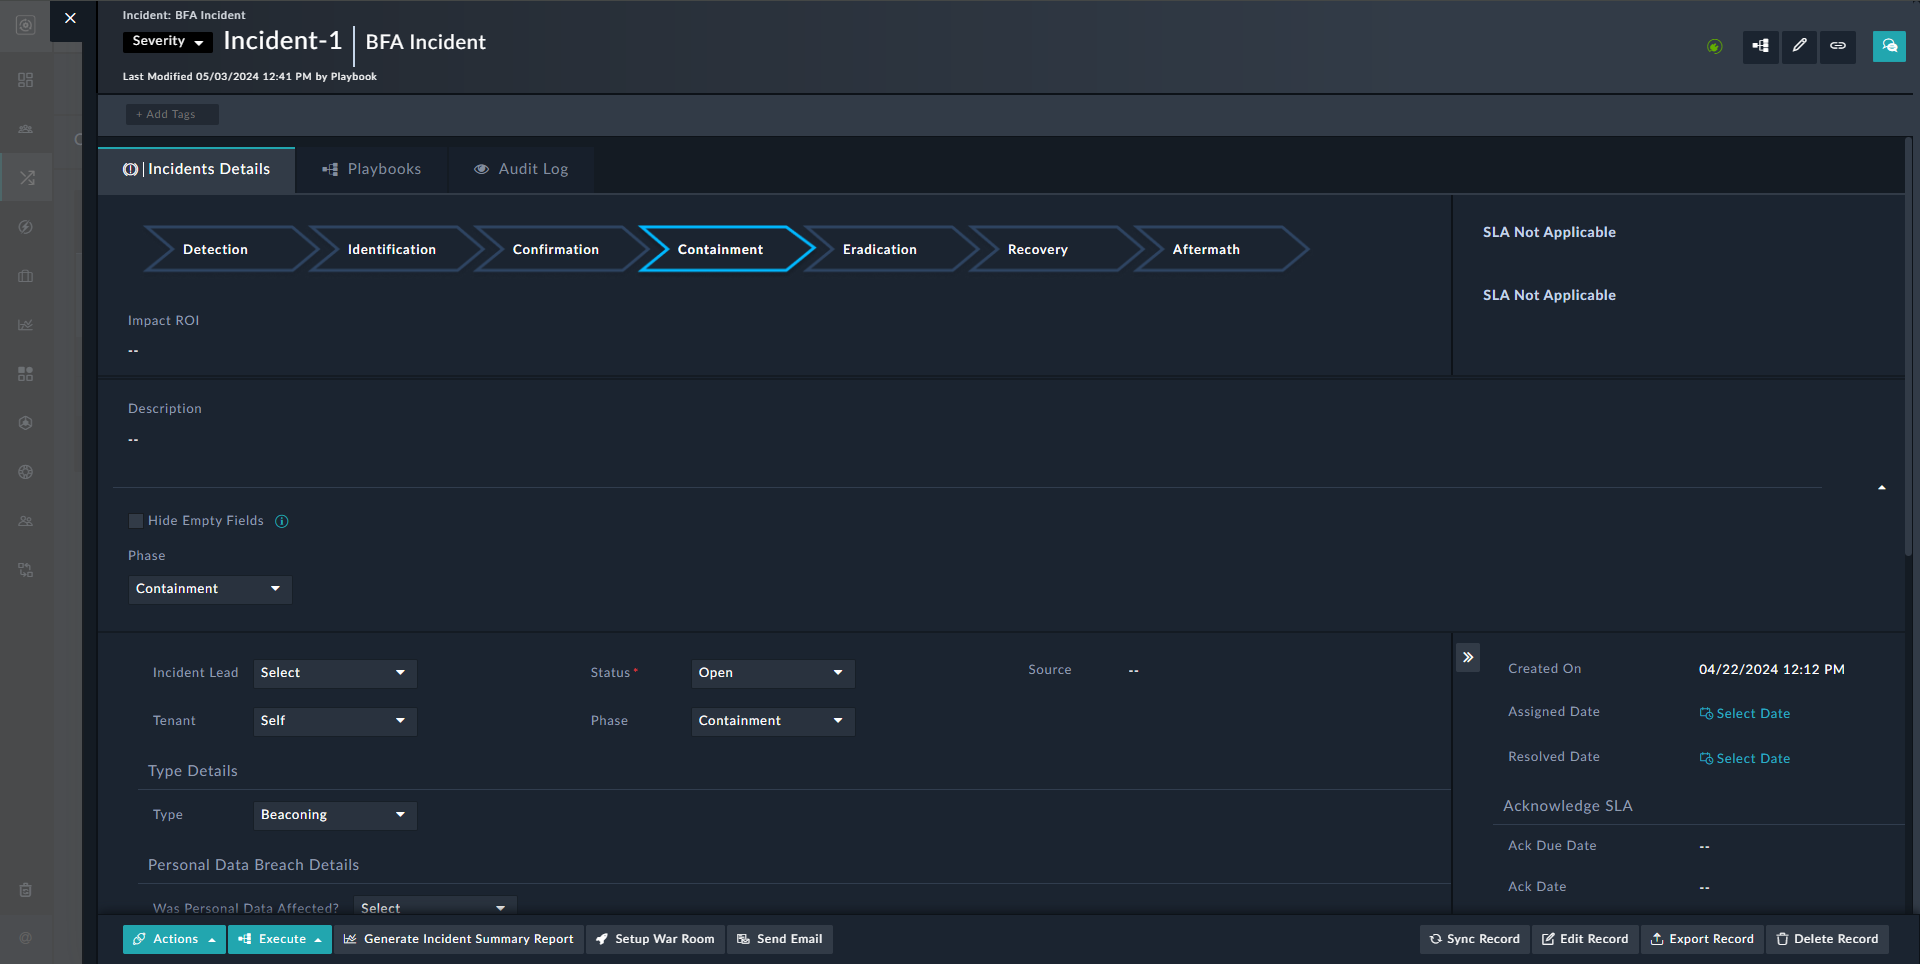Close the incident detail panel
The image size is (1920, 964).
70,18
